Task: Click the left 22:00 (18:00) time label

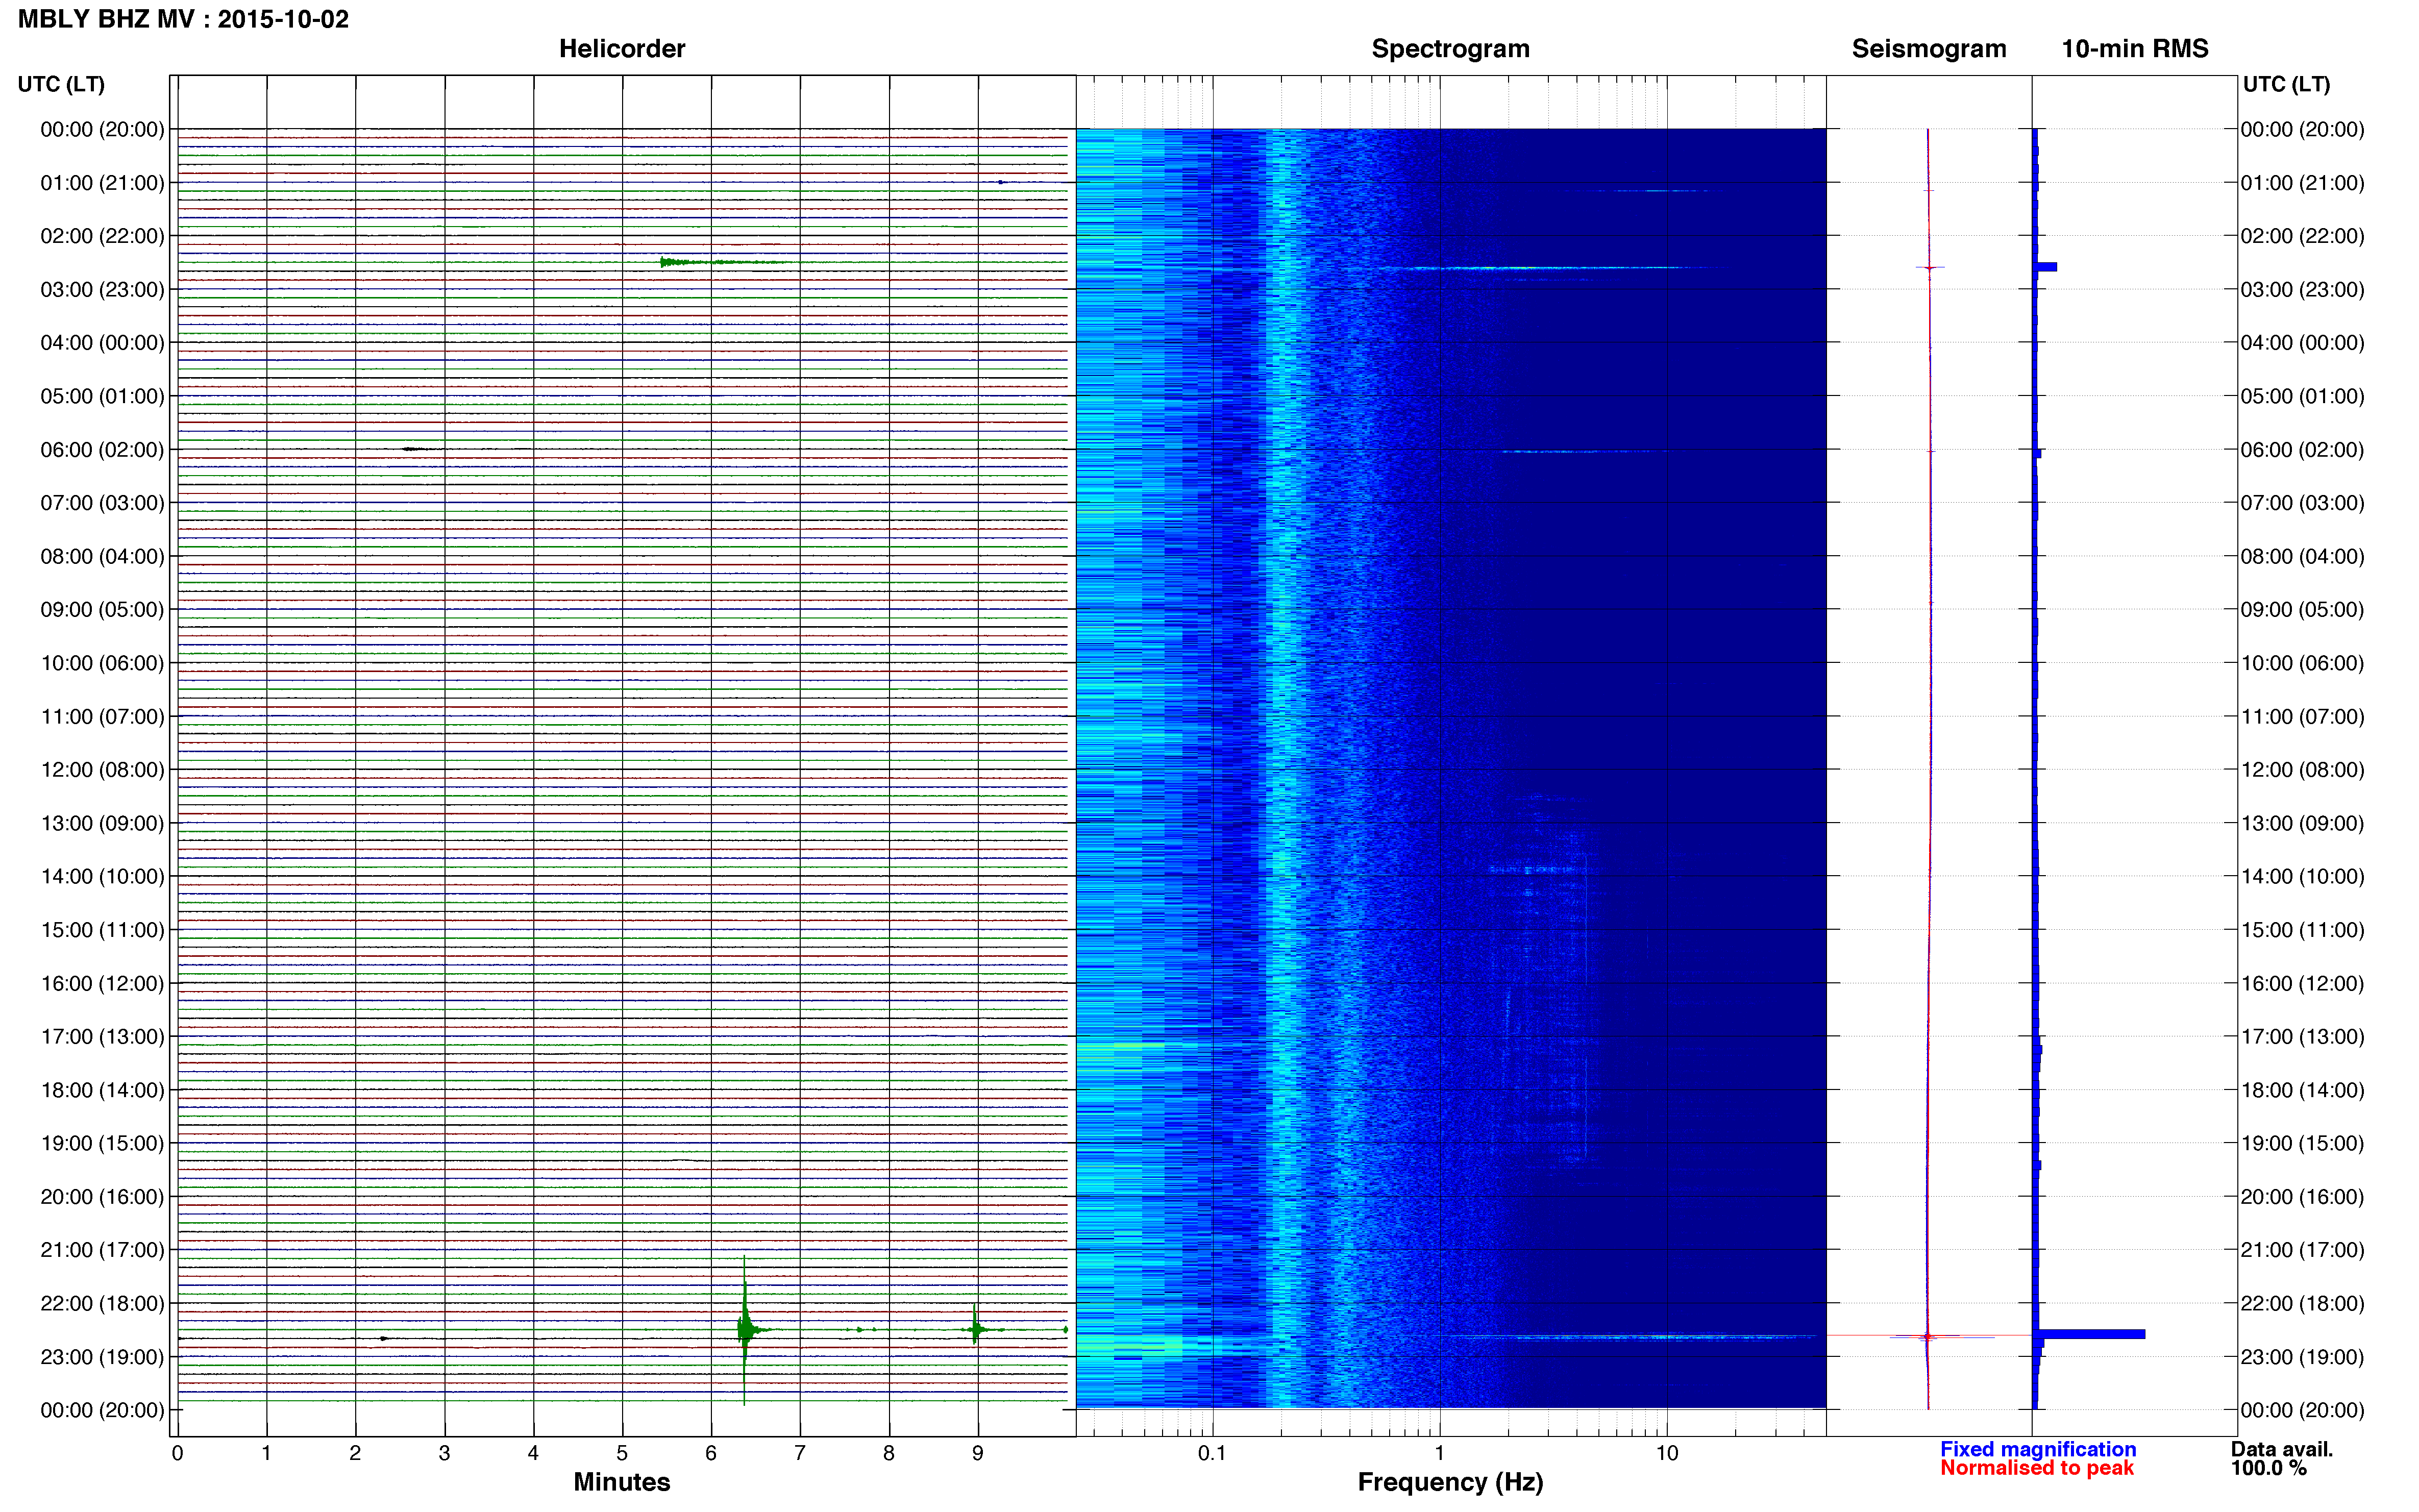Action: (x=102, y=1303)
